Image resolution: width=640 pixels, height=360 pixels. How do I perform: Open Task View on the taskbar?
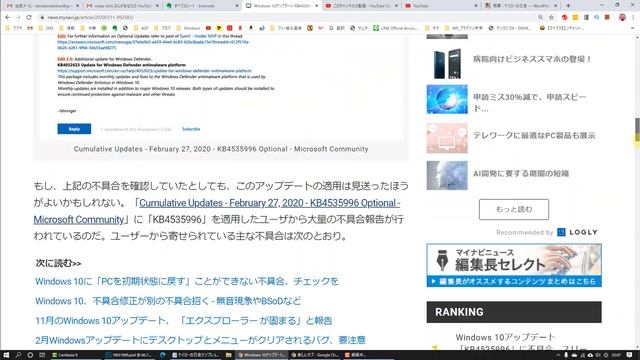[x=42, y=355]
